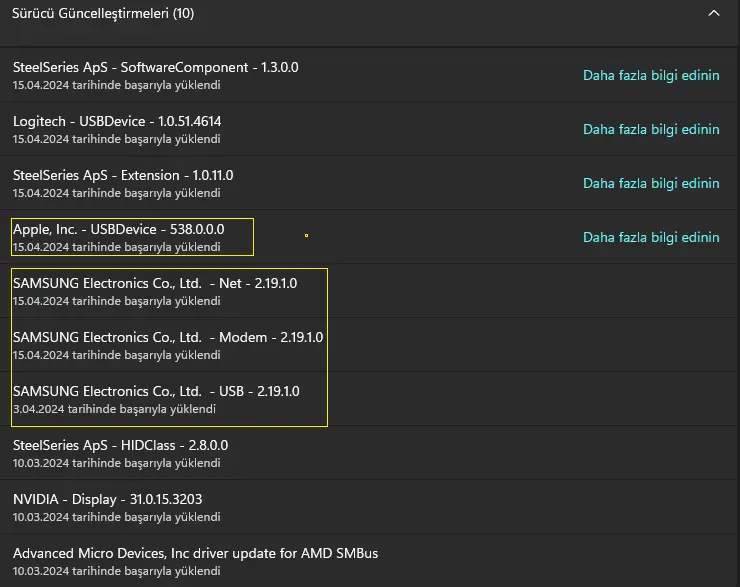Open Daha fazla bilgi edinin for Apple USBDevice
Viewport: 740px width, 587px height.
point(651,237)
